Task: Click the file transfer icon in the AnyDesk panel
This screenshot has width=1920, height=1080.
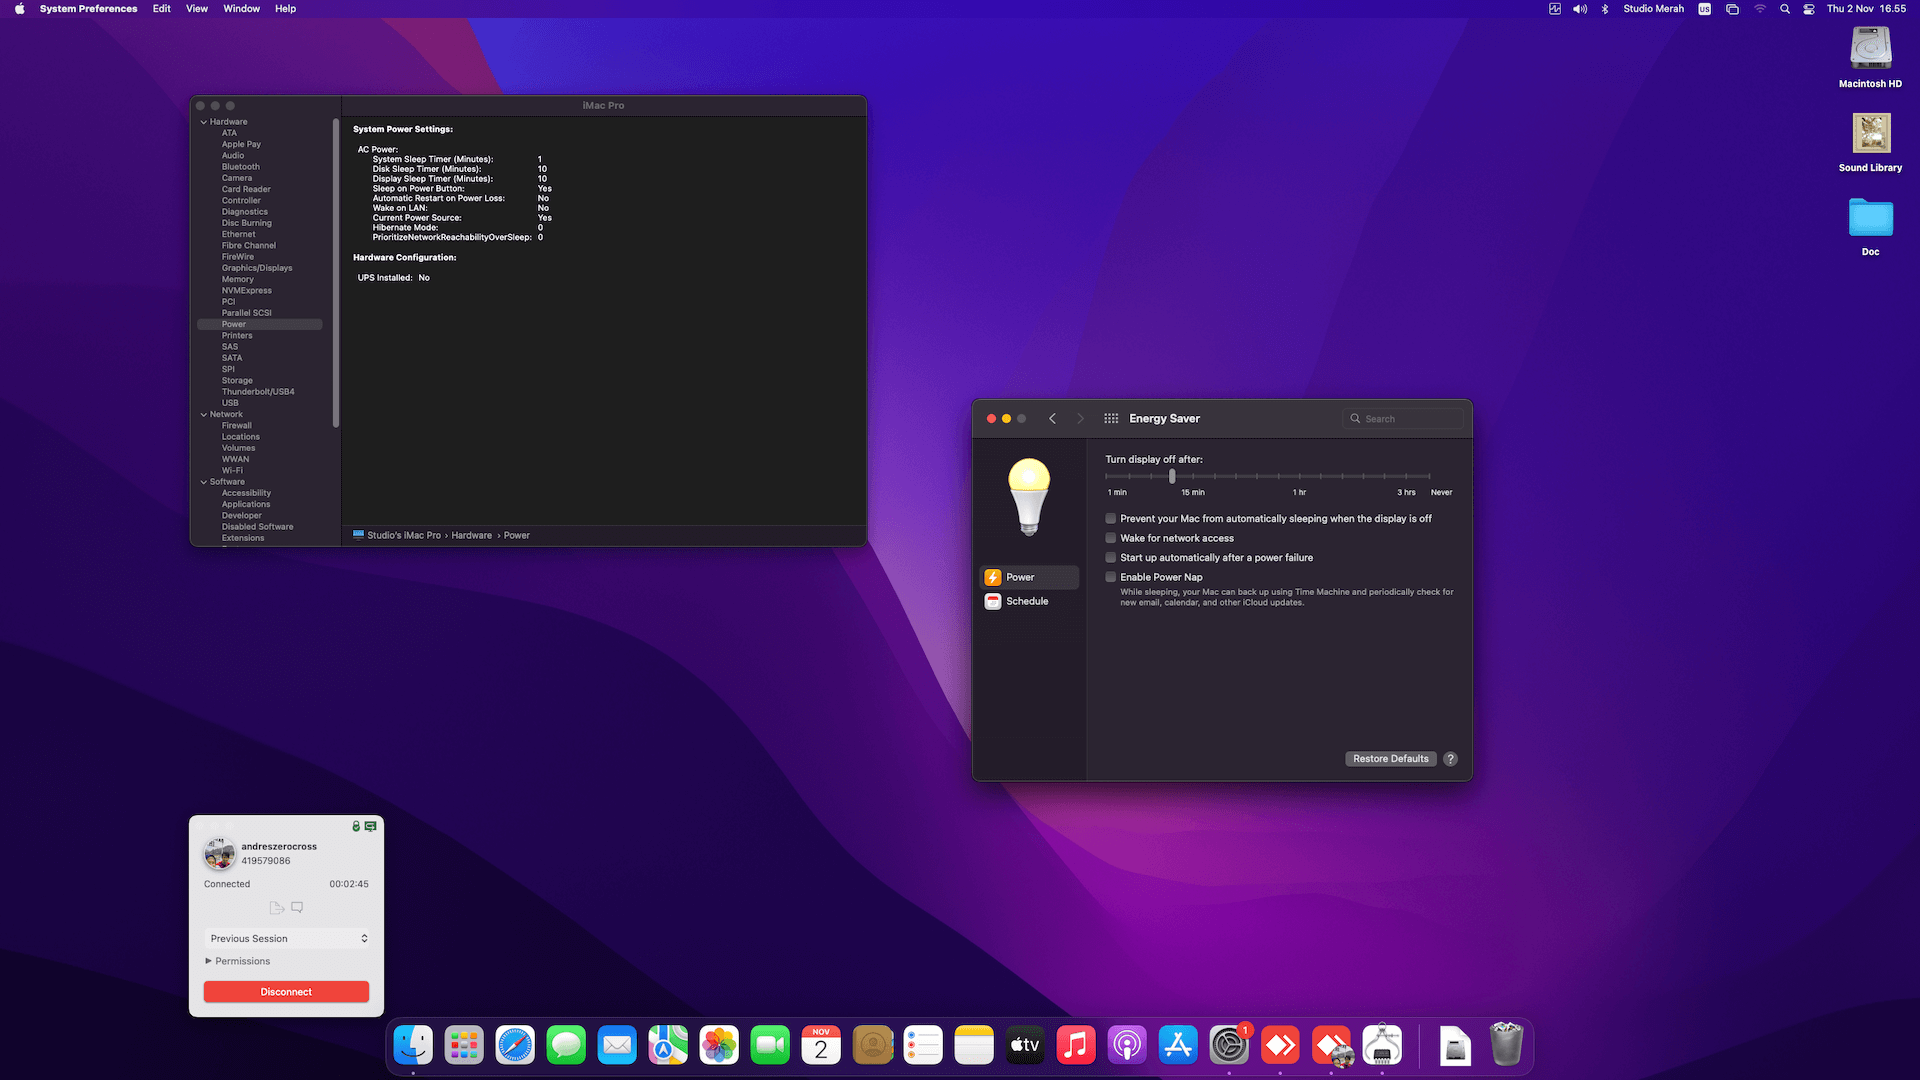Action: tap(277, 908)
